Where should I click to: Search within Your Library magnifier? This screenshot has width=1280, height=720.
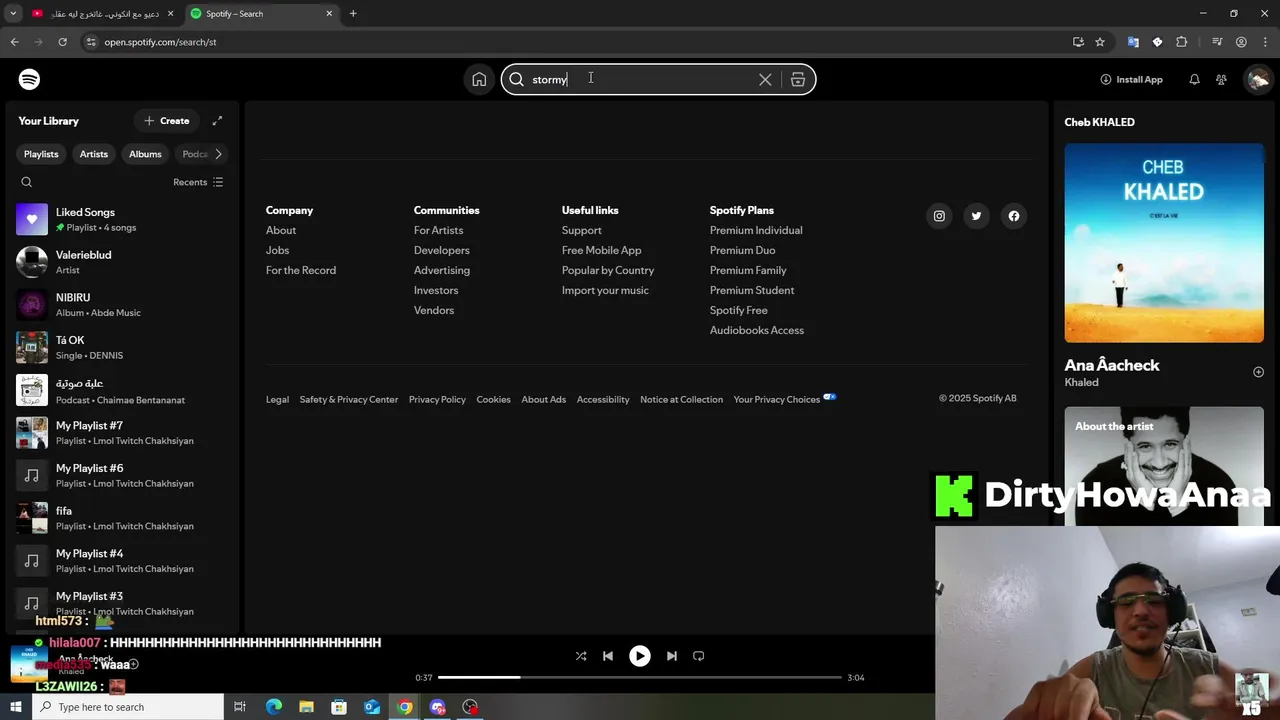tap(27, 182)
